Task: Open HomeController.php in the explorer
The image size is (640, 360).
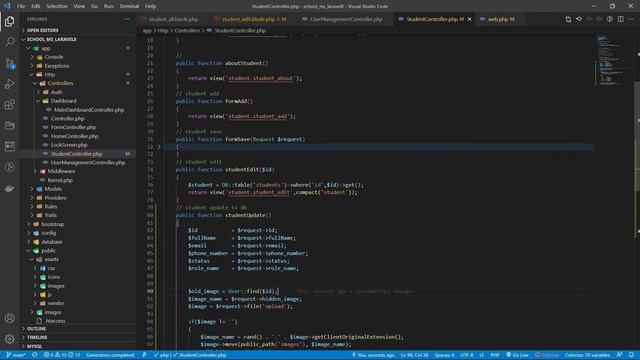Action: click(x=74, y=136)
